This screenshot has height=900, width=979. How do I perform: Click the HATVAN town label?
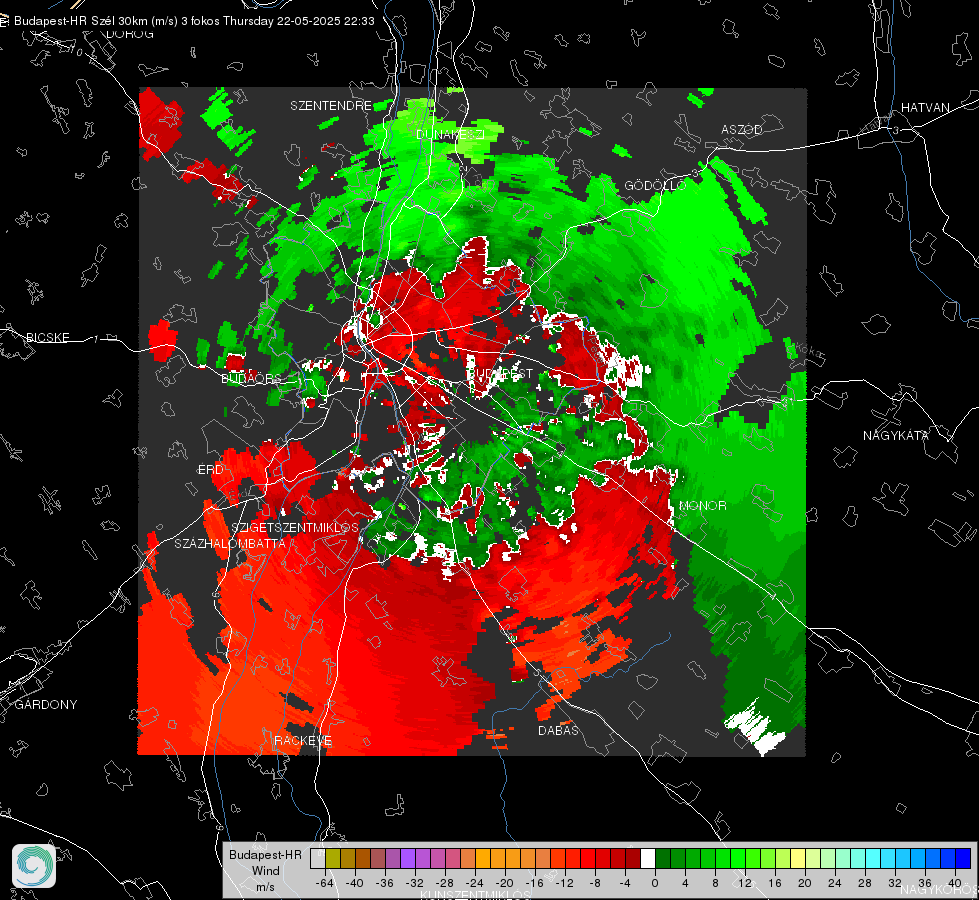tap(925, 107)
